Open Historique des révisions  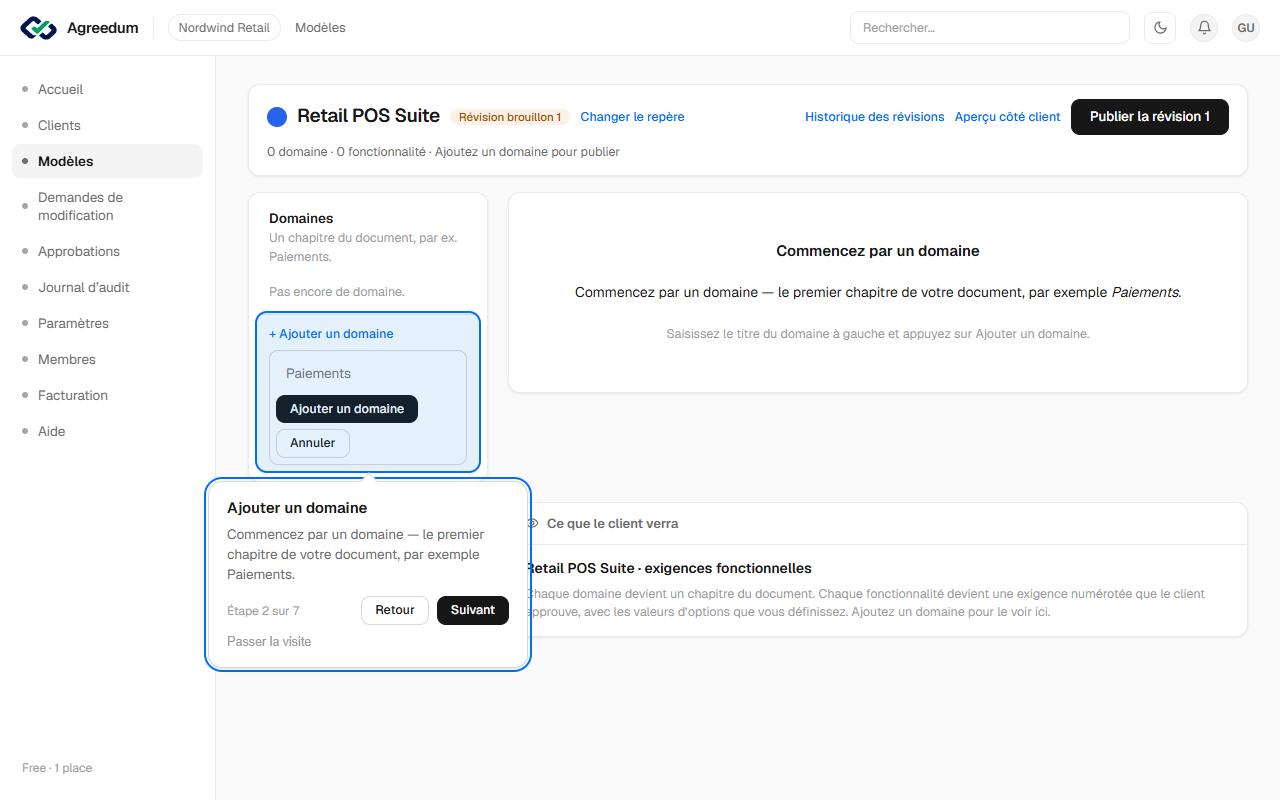pos(875,117)
